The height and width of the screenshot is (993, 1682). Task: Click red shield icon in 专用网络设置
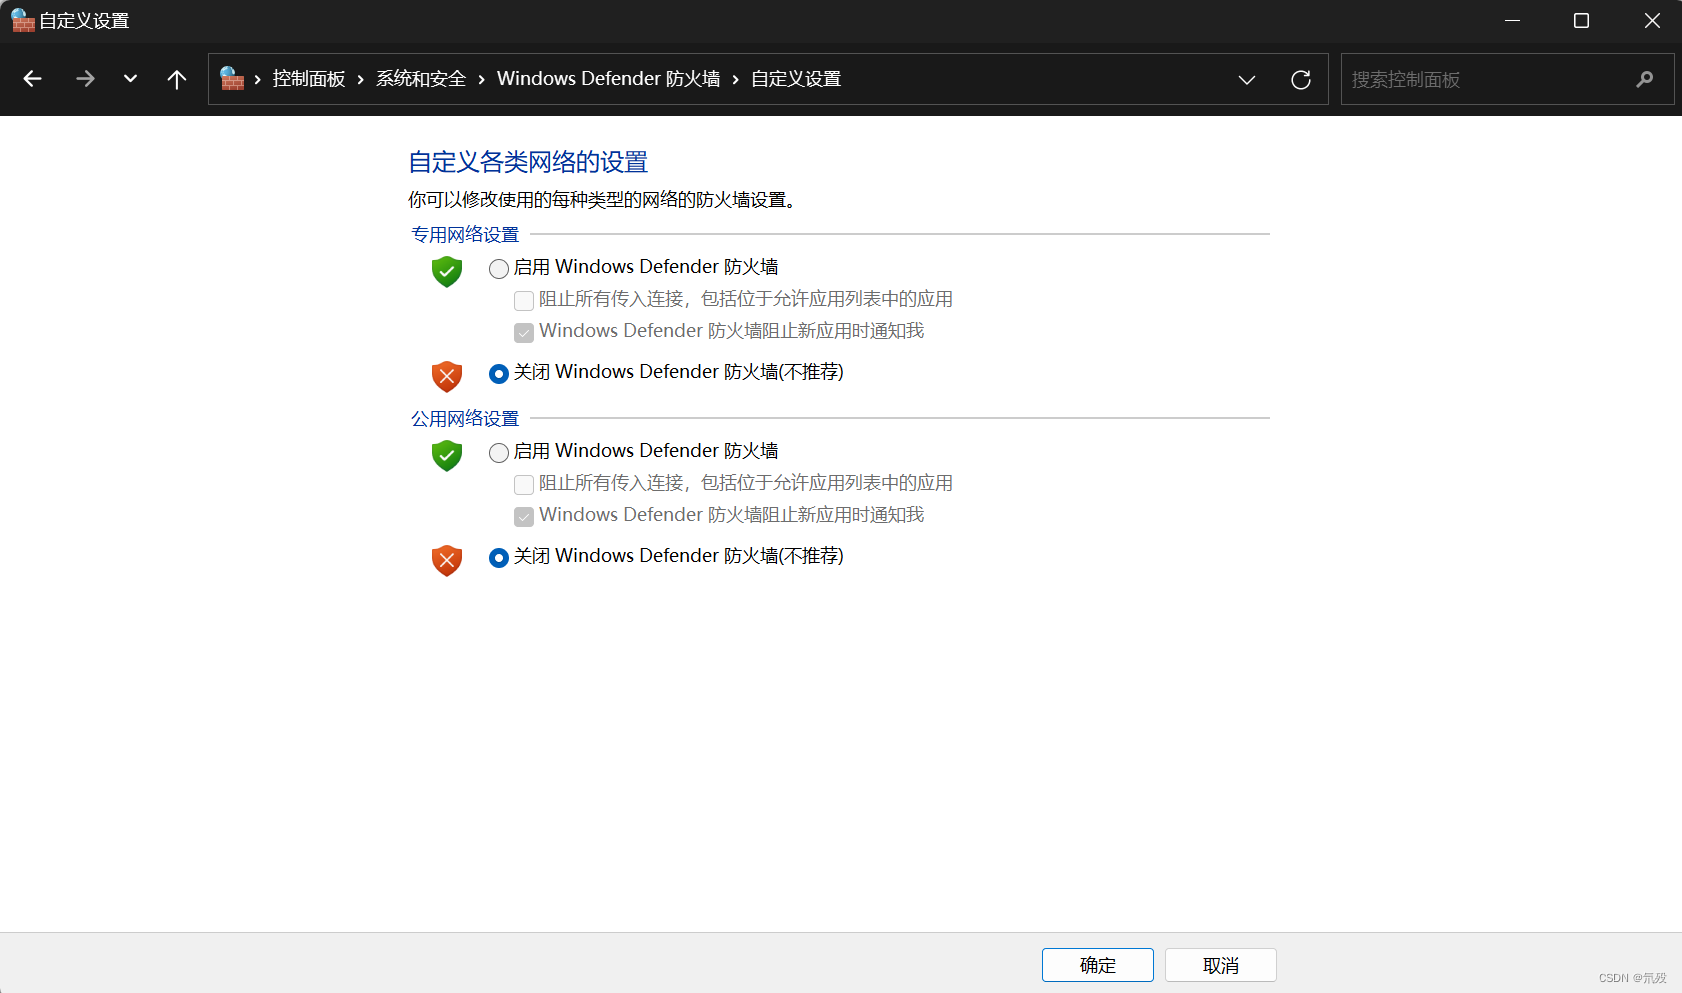(x=447, y=376)
